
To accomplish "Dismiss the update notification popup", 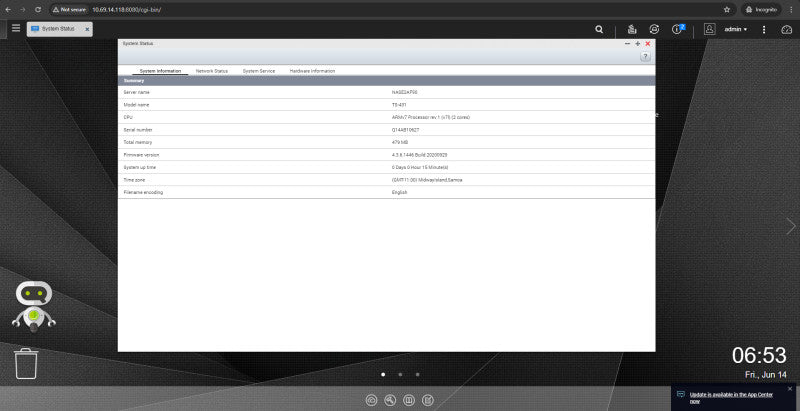I will point(790,389).
